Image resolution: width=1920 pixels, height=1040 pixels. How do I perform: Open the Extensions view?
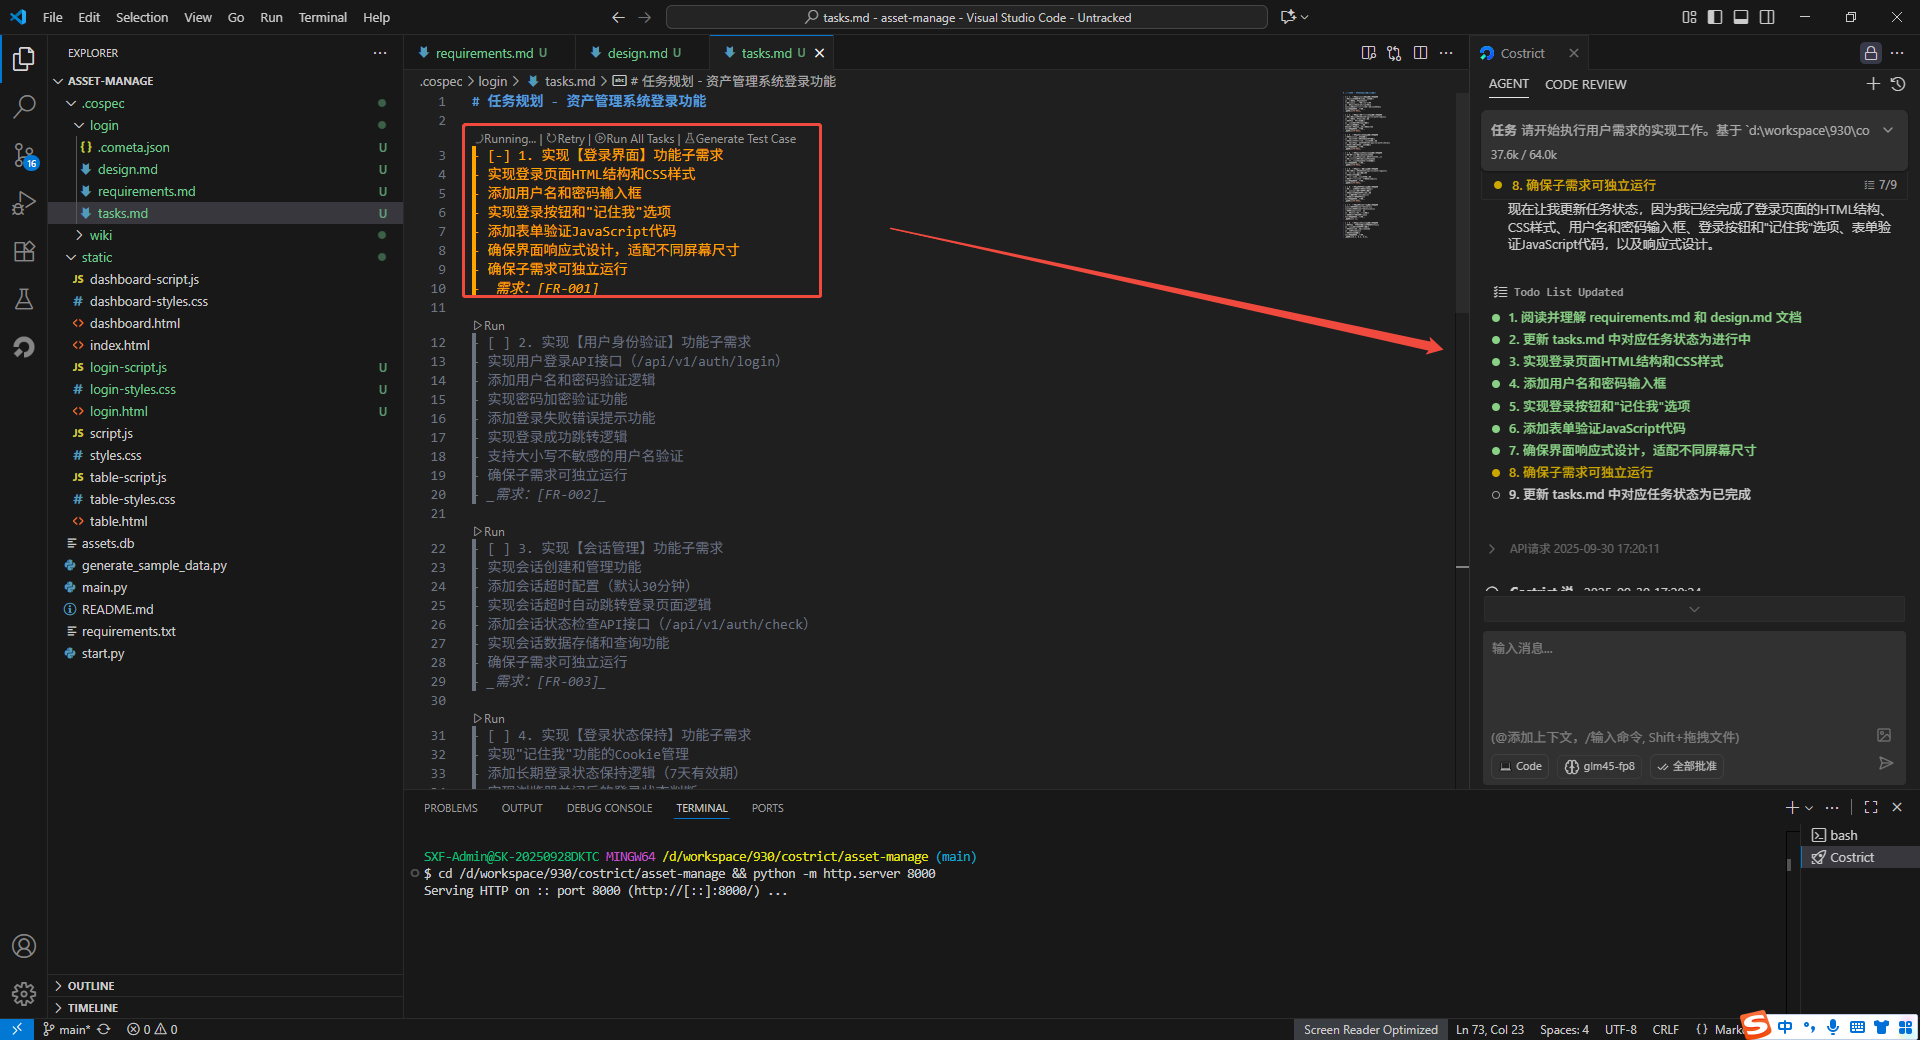pos(24,251)
